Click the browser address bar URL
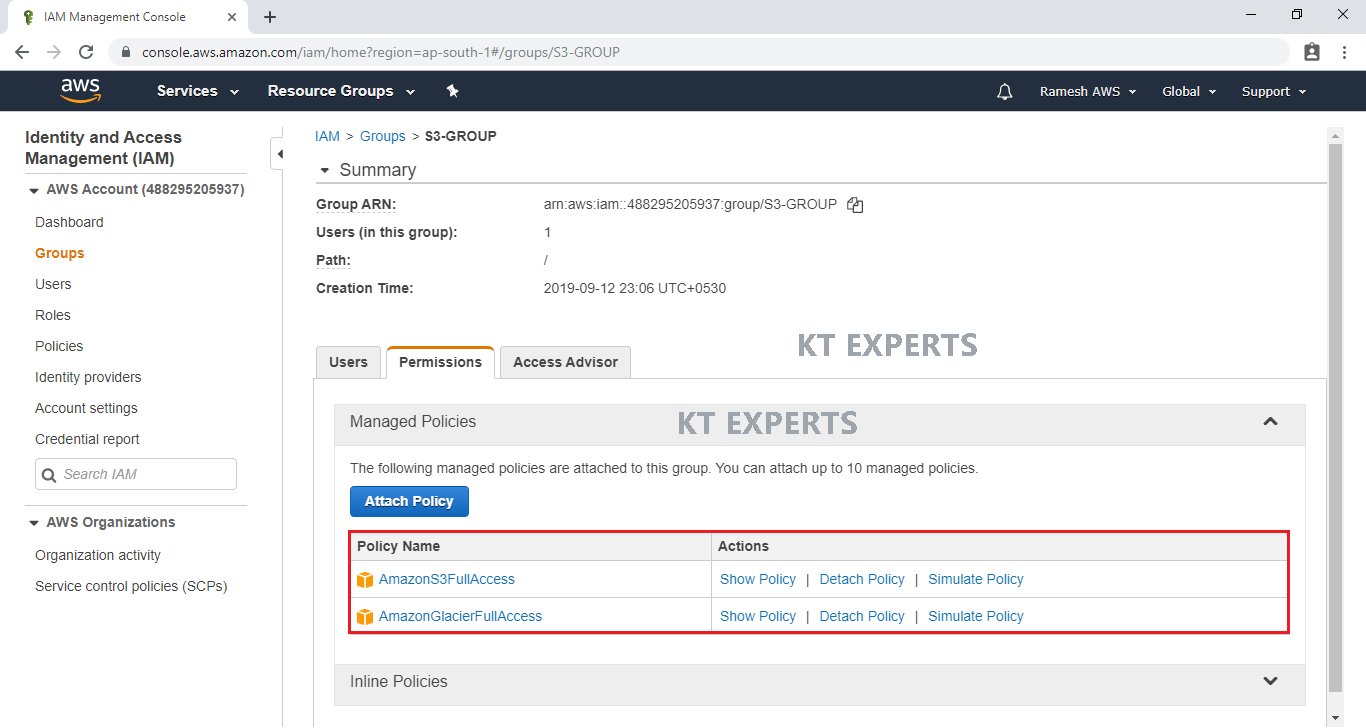1366x728 pixels. tap(380, 52)
